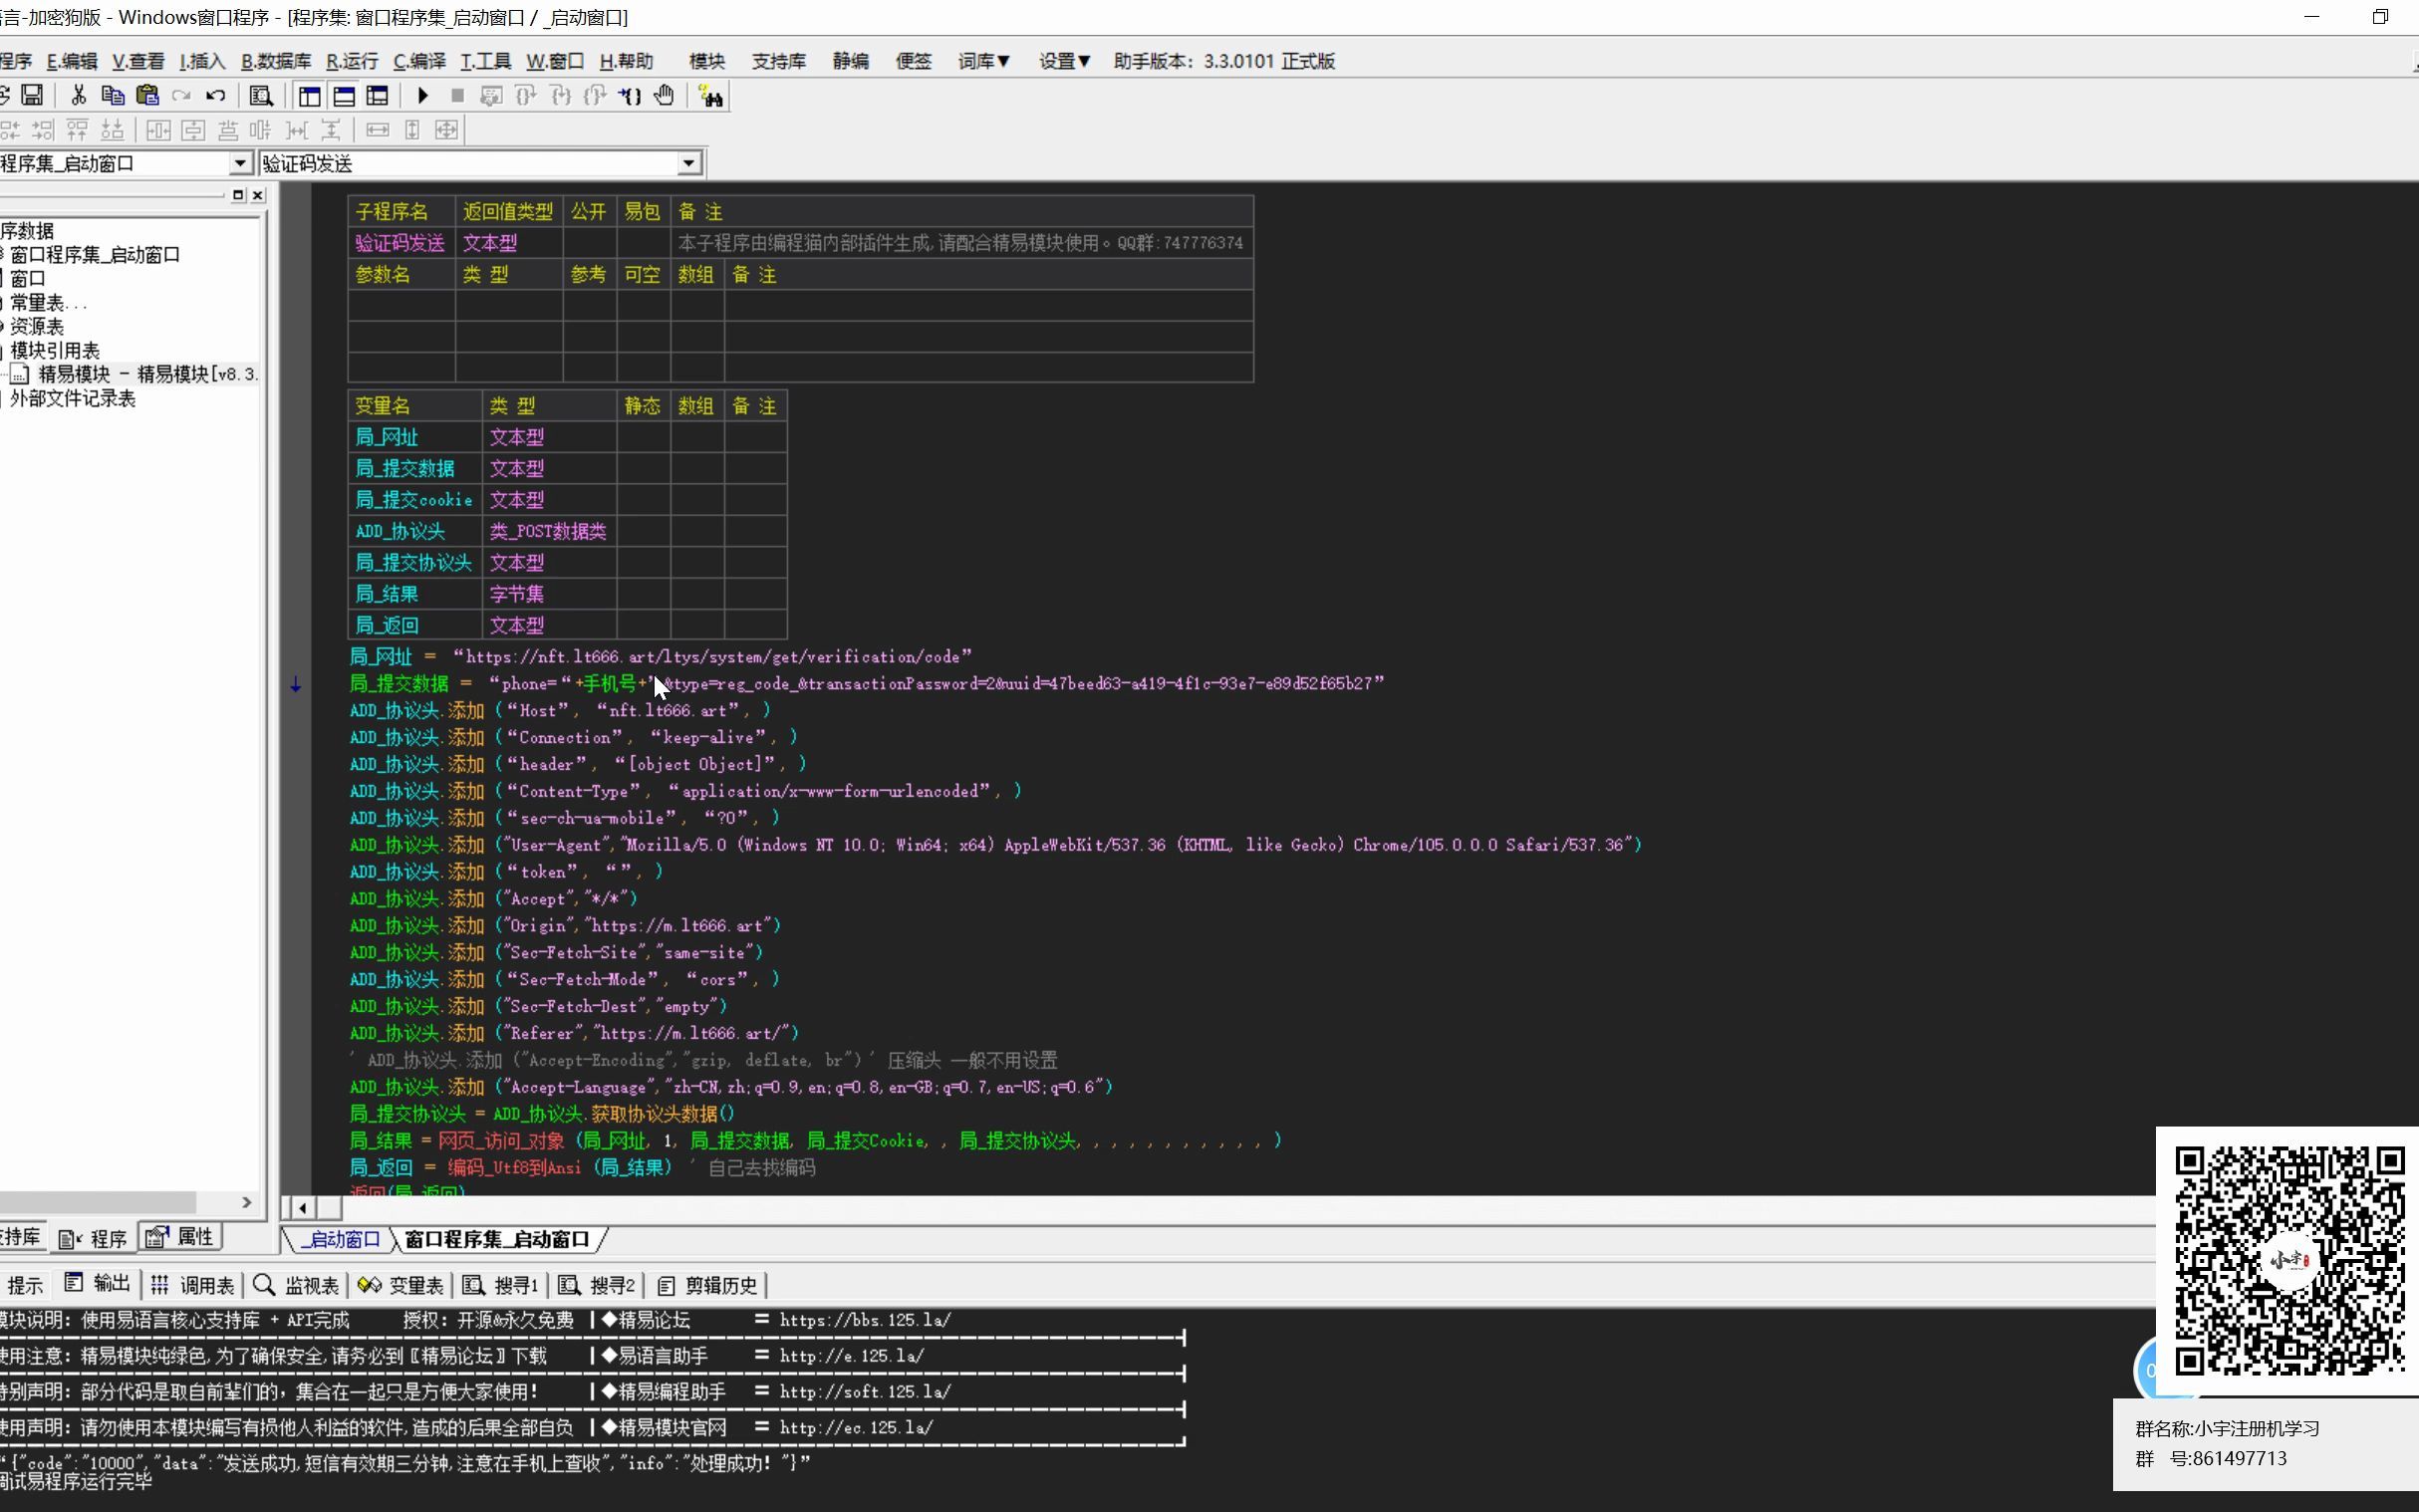
Task: Open the 词库▼ dropdown menu
Action: click(x=984, y=61)
